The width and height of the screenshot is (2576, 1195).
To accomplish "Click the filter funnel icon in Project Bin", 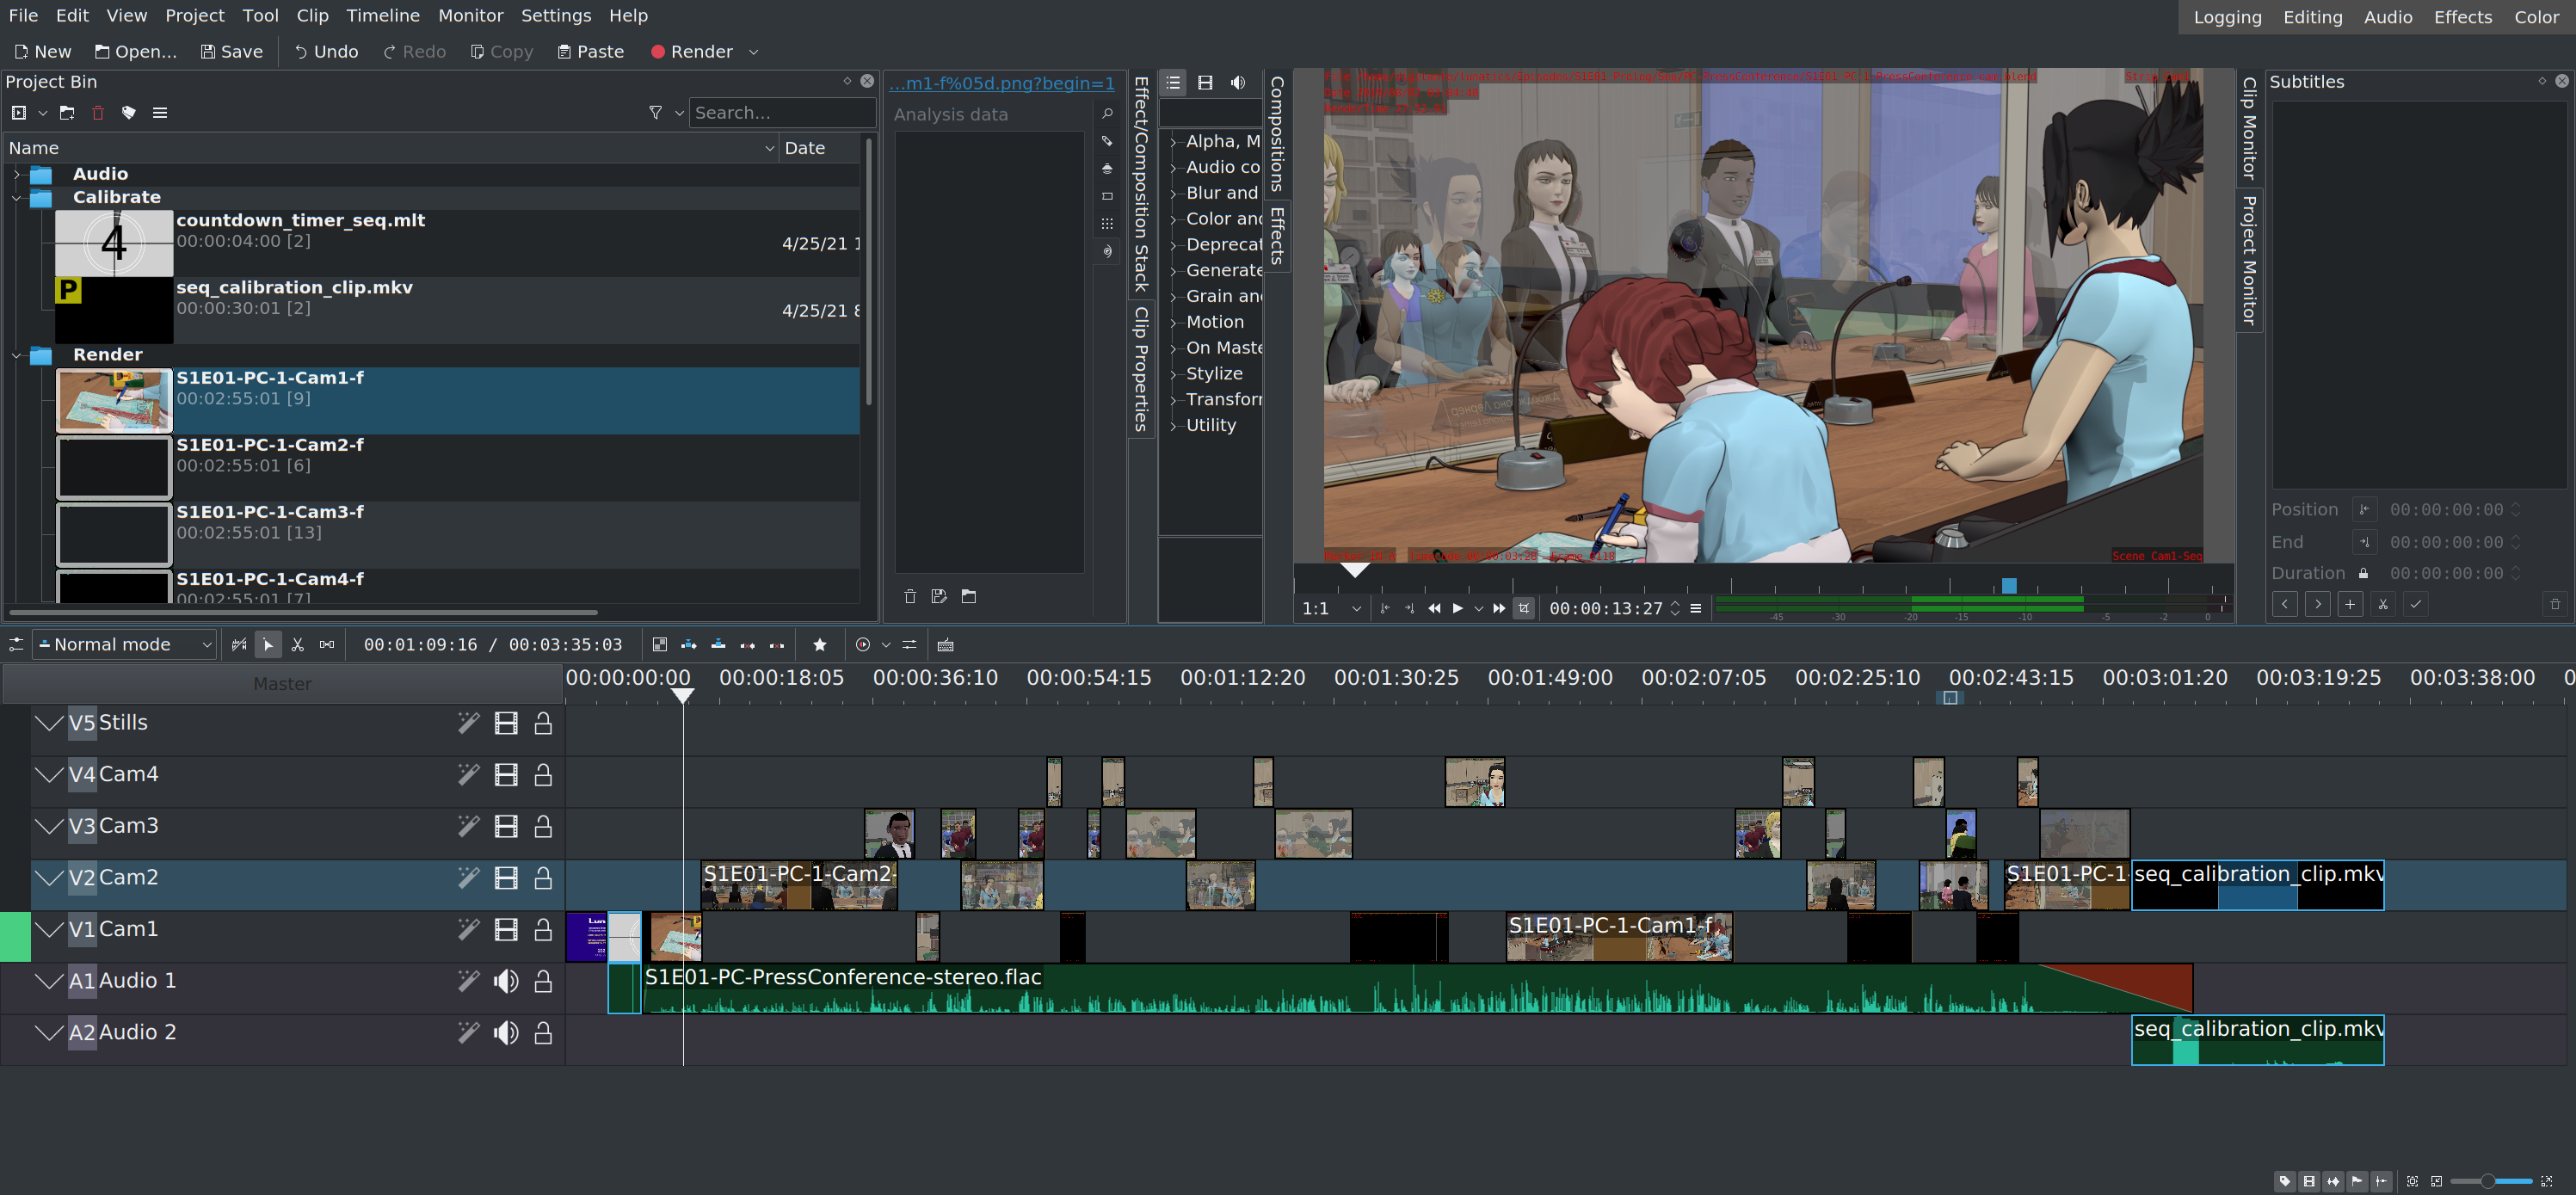I will [x=655, y=113].
